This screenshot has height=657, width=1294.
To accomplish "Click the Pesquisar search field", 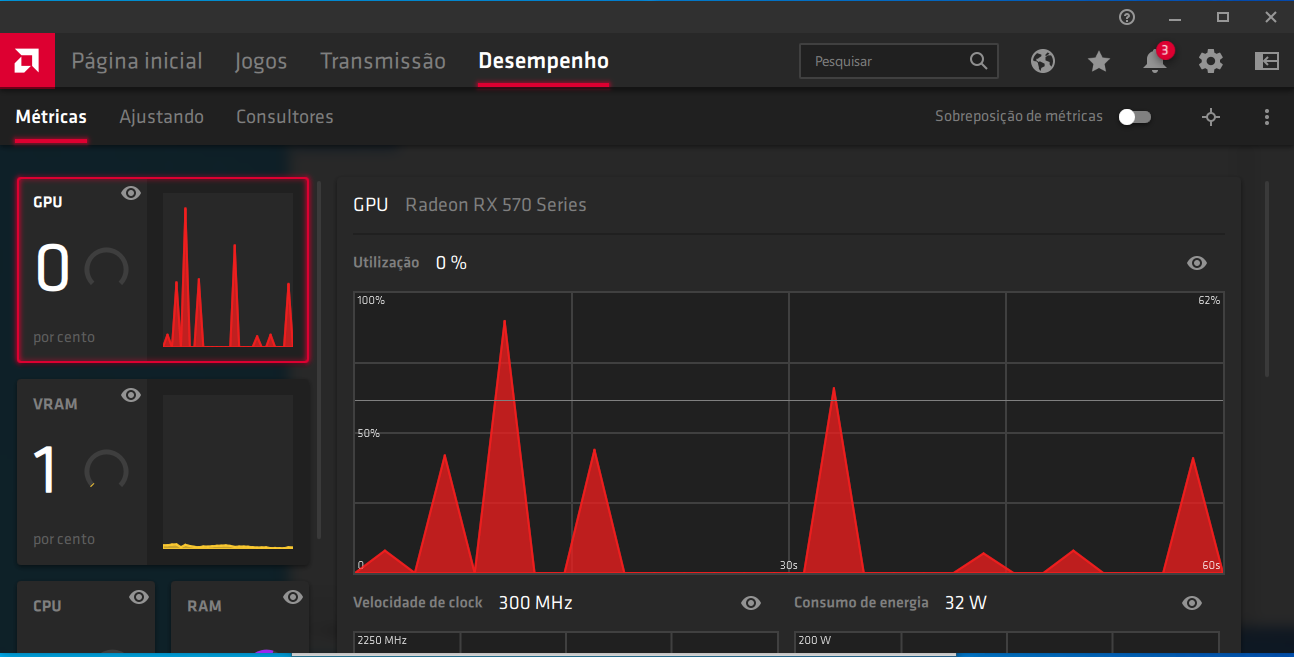I will pos(899,61).
